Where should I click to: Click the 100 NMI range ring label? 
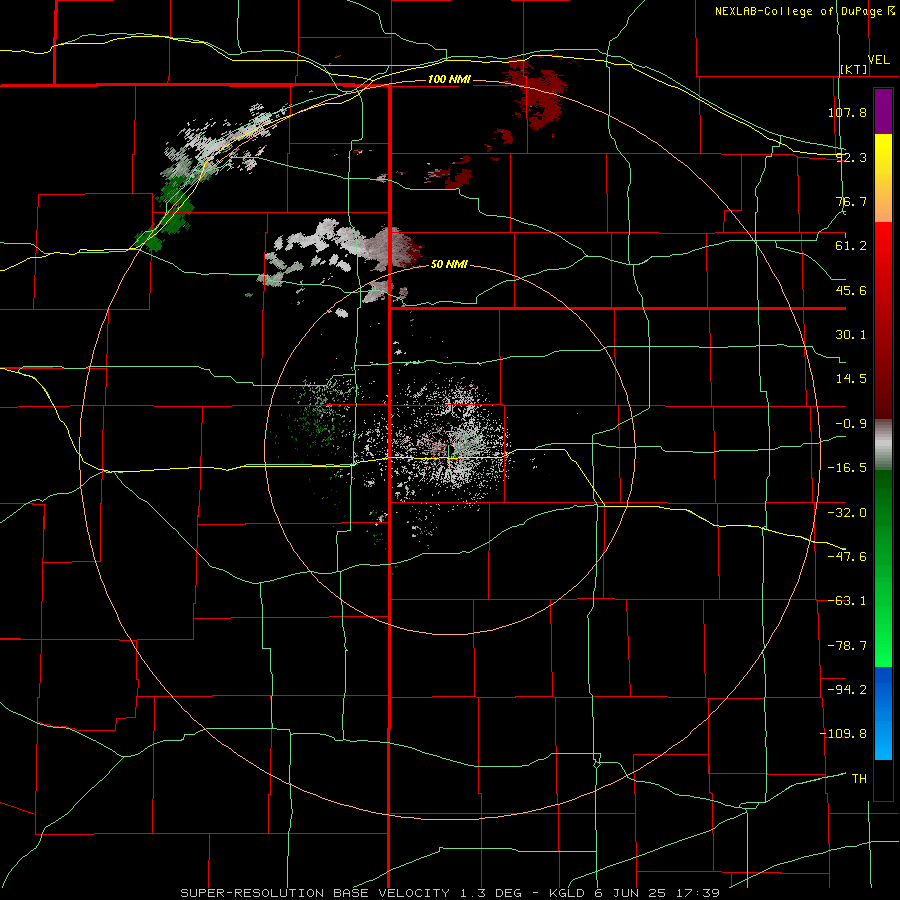[449, 79]
